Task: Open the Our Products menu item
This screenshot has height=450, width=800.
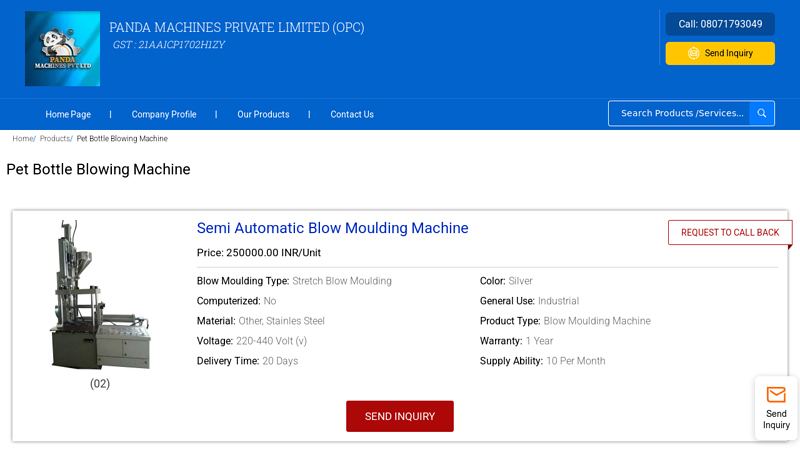Action: [x=263, y=114]
